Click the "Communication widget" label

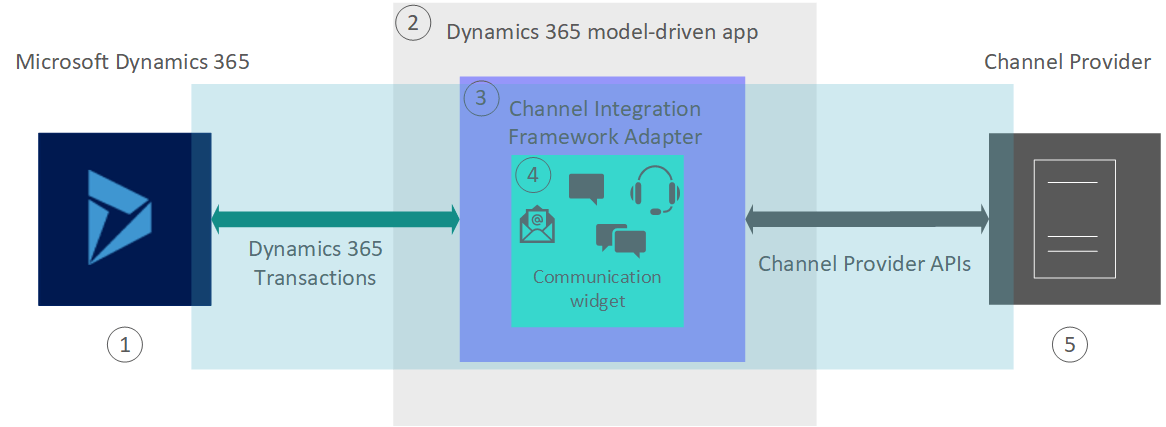point(597,288)
